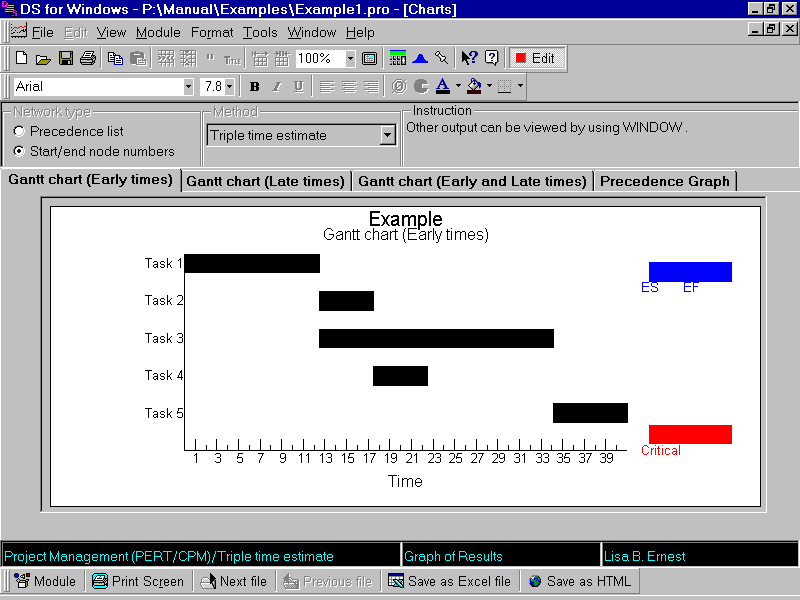Screen dimensions: 800x600
Task: Click the Open folder icon
Action: [44, 59]
